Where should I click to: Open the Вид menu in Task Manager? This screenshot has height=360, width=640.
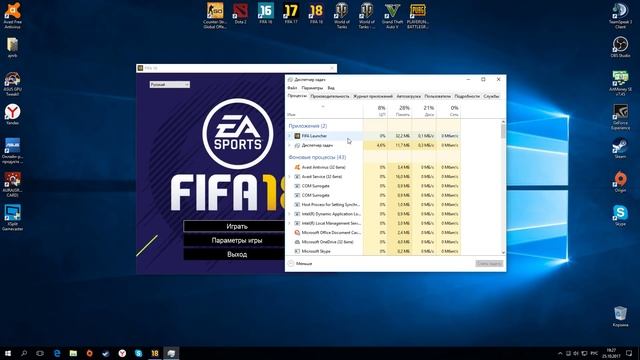tap(331, 88)
